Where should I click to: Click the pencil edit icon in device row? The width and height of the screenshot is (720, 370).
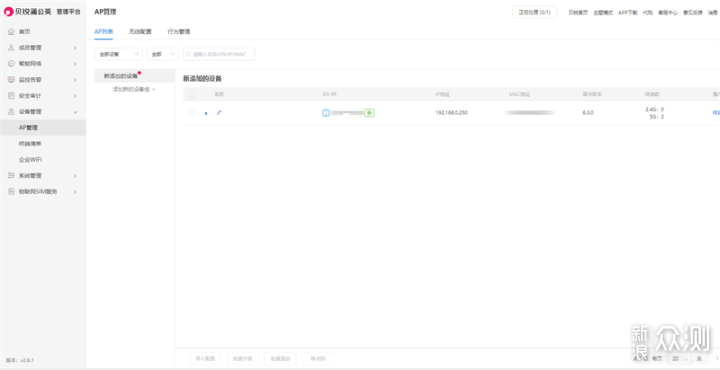[x=219, y=112]
